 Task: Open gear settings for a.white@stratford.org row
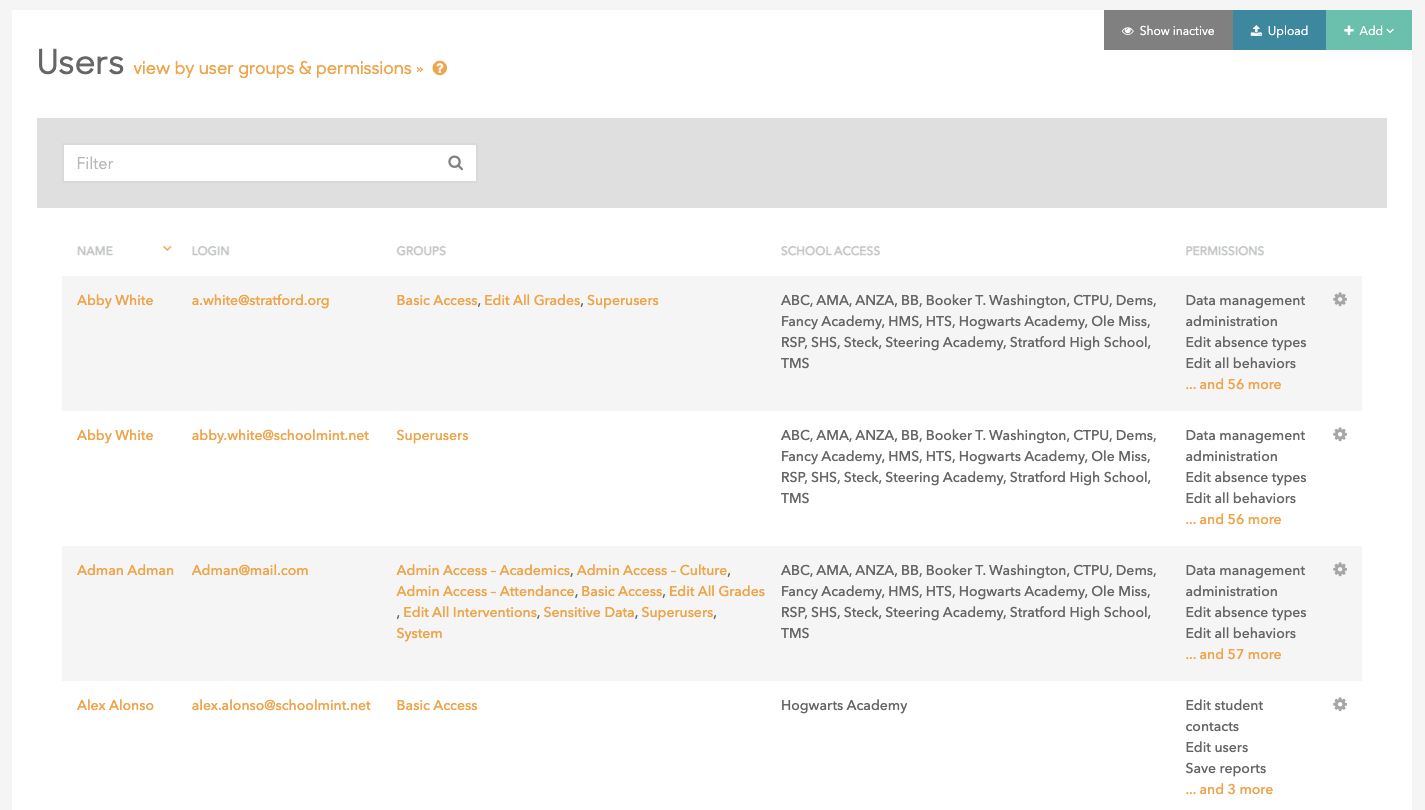1340,299
